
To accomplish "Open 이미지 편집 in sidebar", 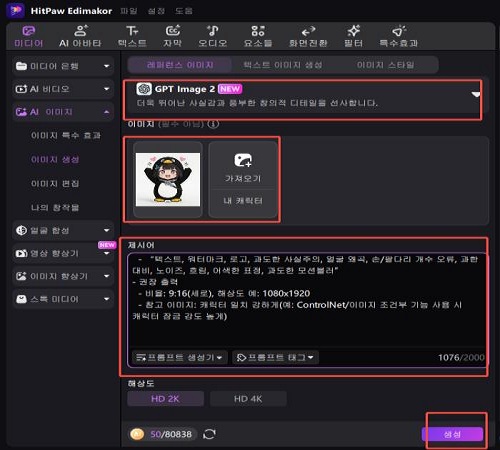I will coord(55,183).
